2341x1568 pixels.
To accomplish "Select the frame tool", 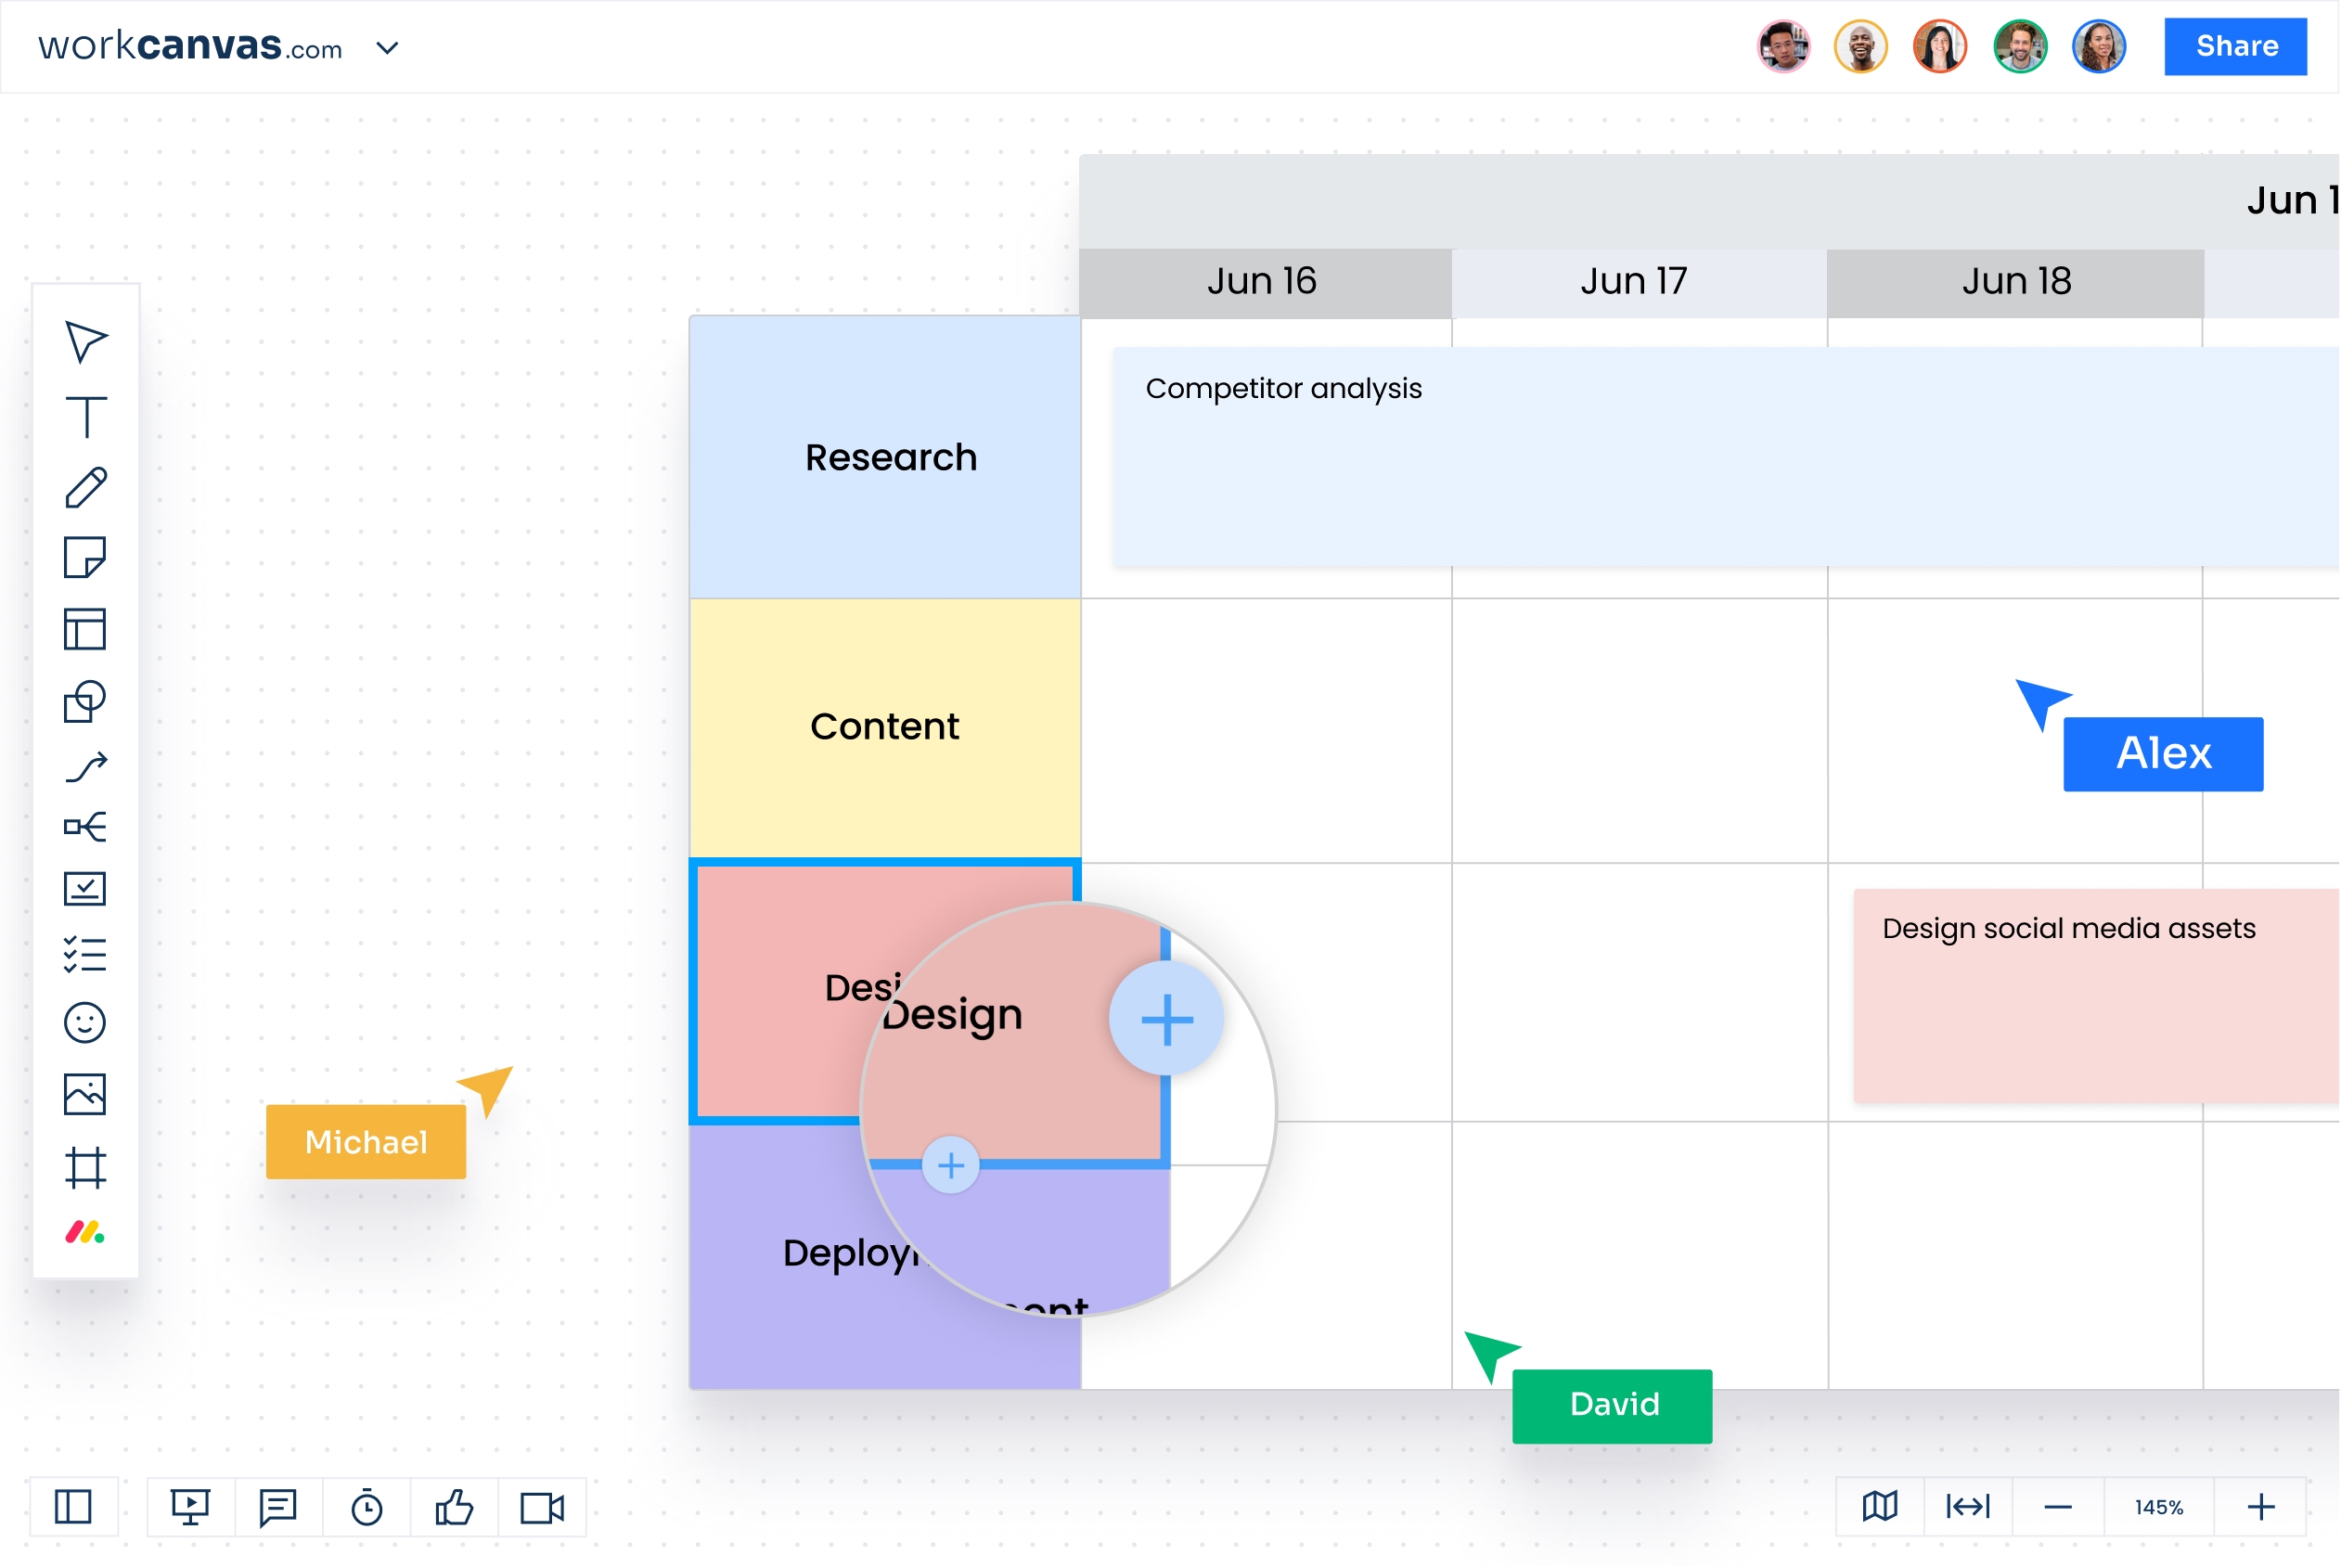I will (x=85, y=1168).
